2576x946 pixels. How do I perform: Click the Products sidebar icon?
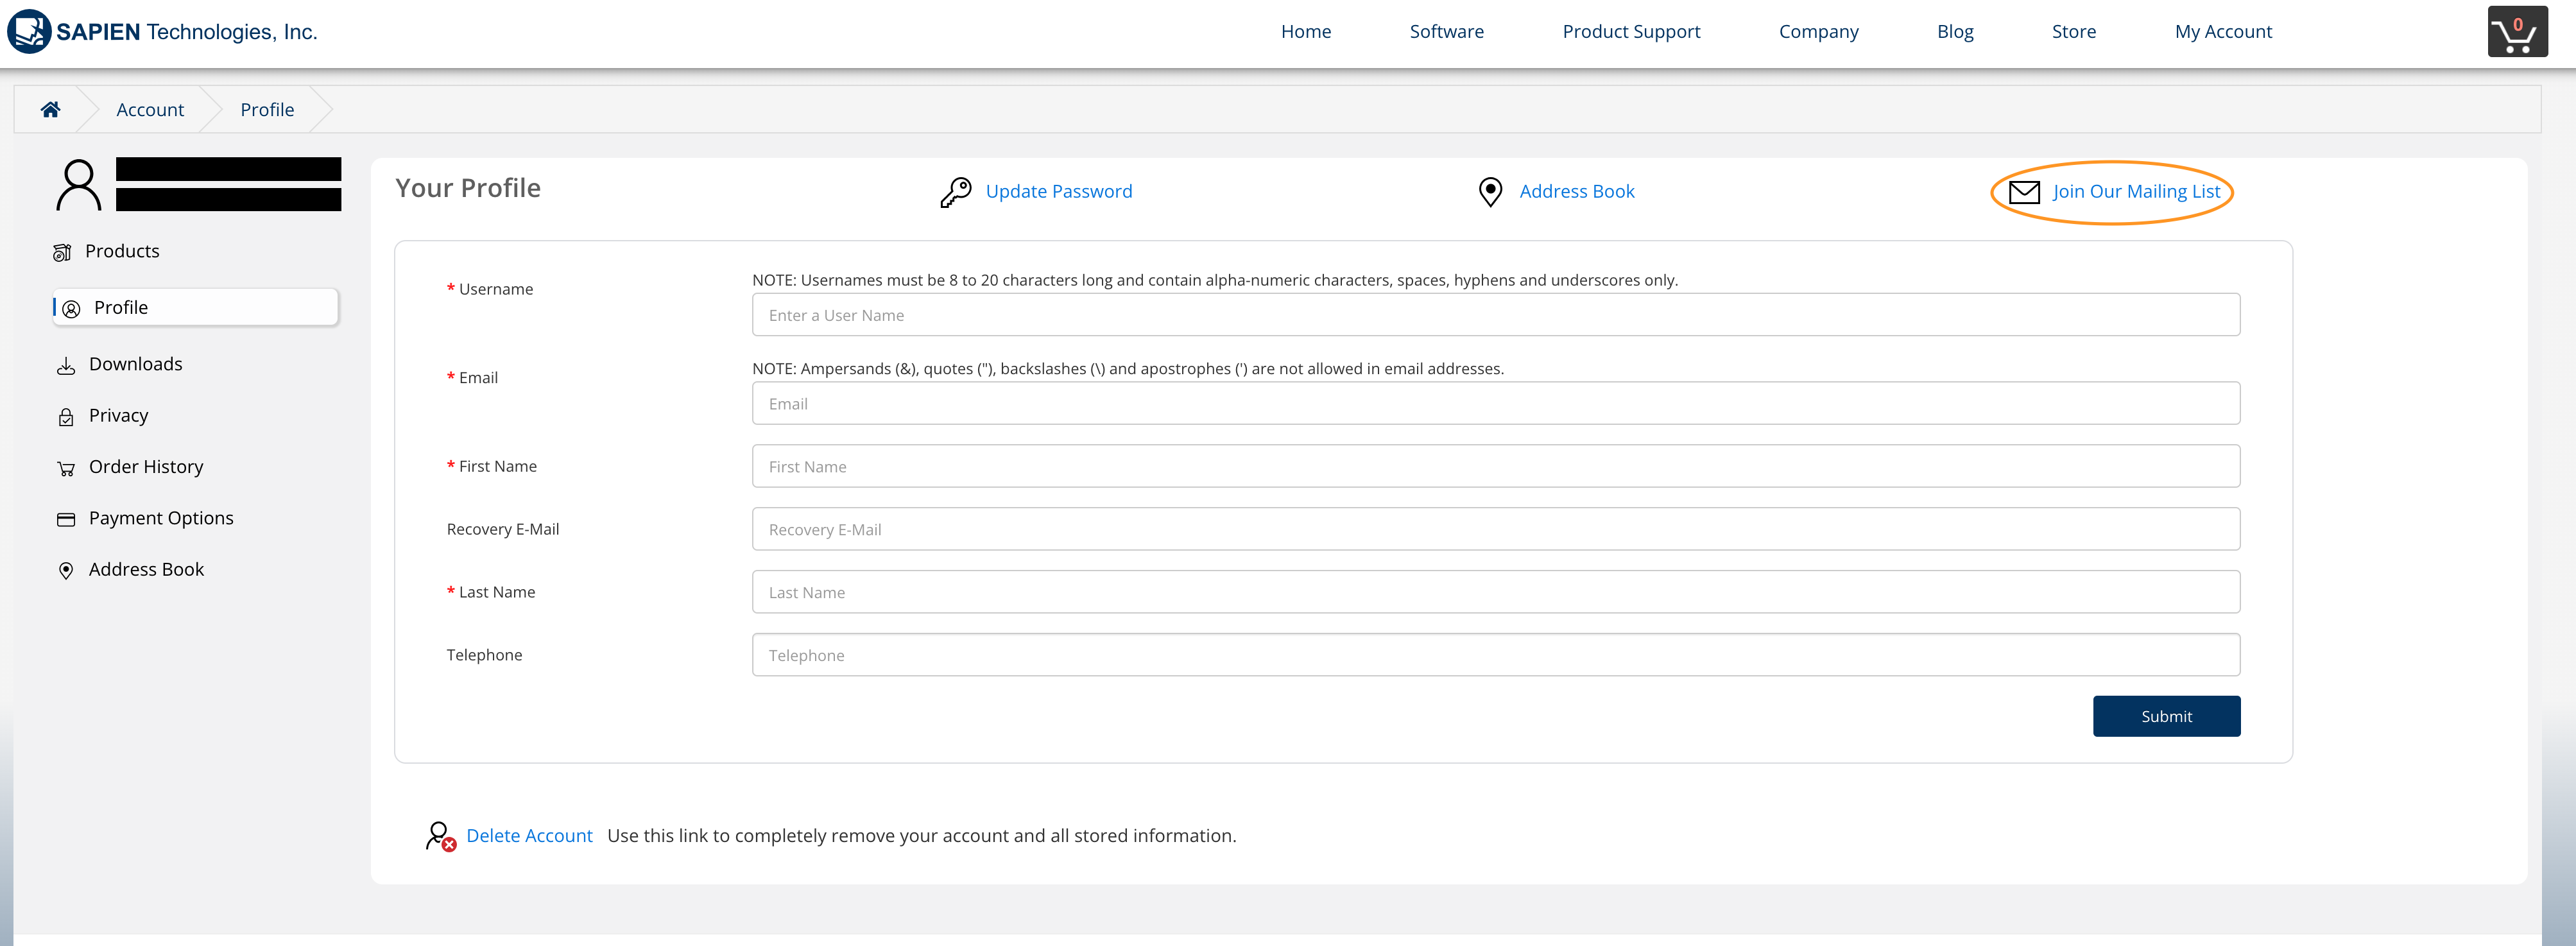click(62, 252)
